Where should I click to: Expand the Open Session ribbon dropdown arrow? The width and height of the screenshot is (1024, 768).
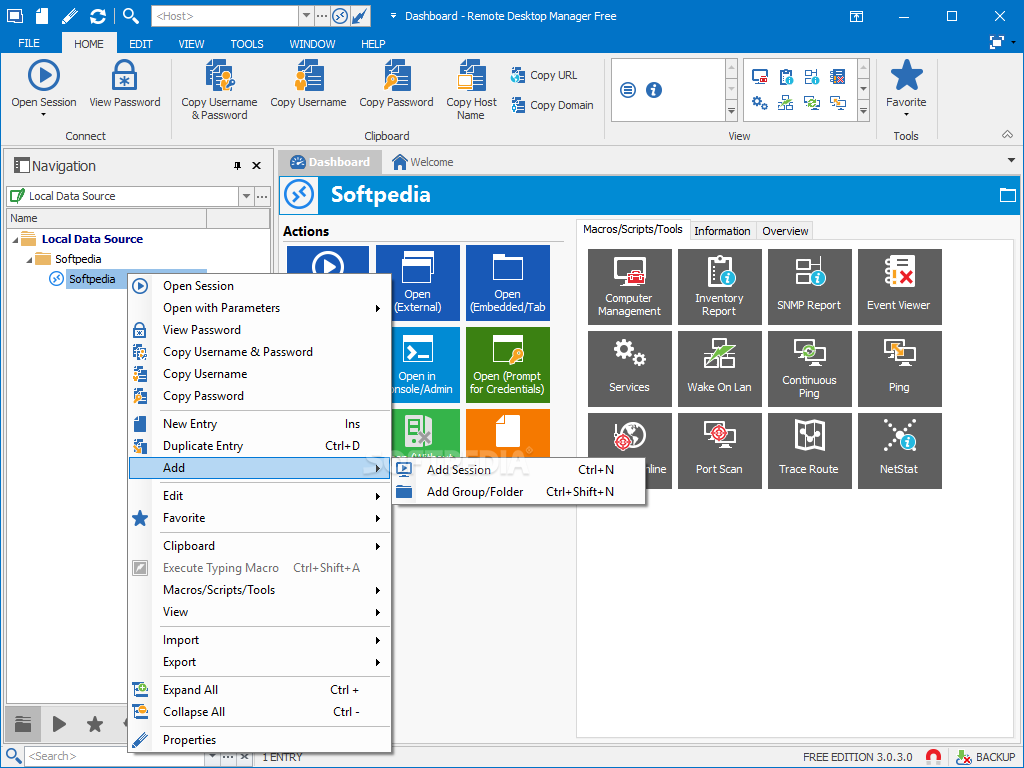44,115
